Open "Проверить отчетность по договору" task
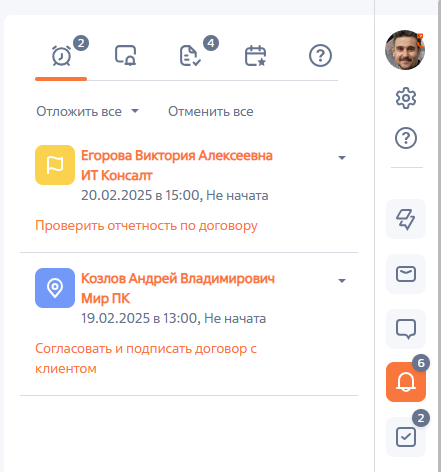Viewport: 441px width, 472px height. (x=146, y=226)
